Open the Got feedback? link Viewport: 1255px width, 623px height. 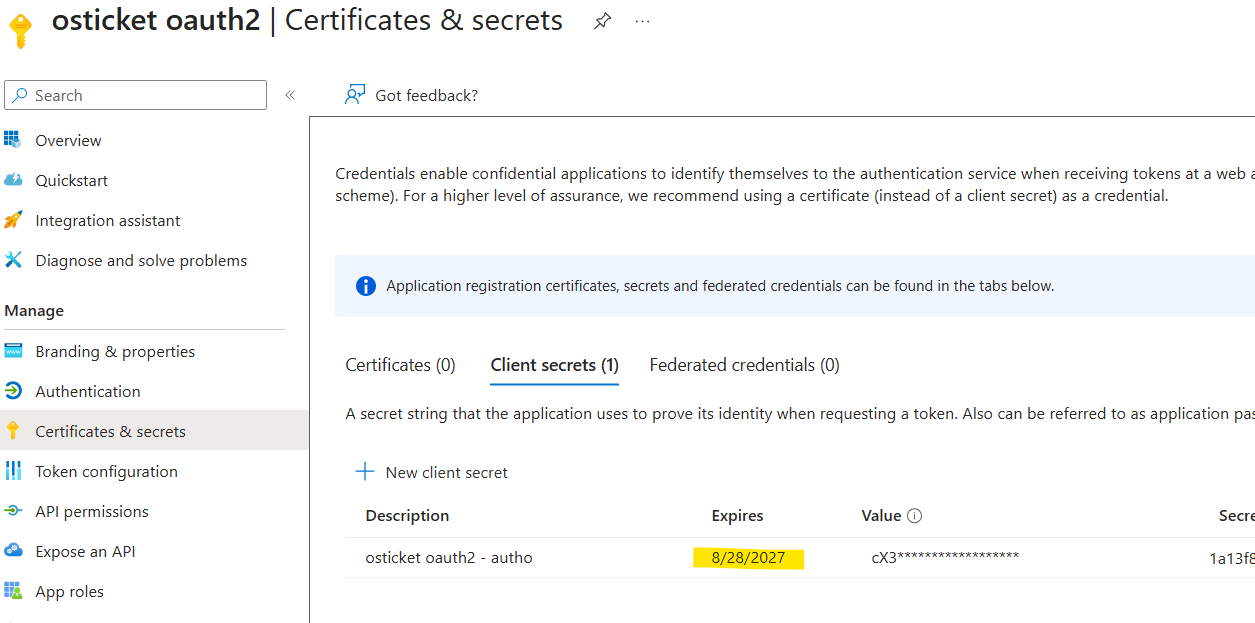click(426, 95)
